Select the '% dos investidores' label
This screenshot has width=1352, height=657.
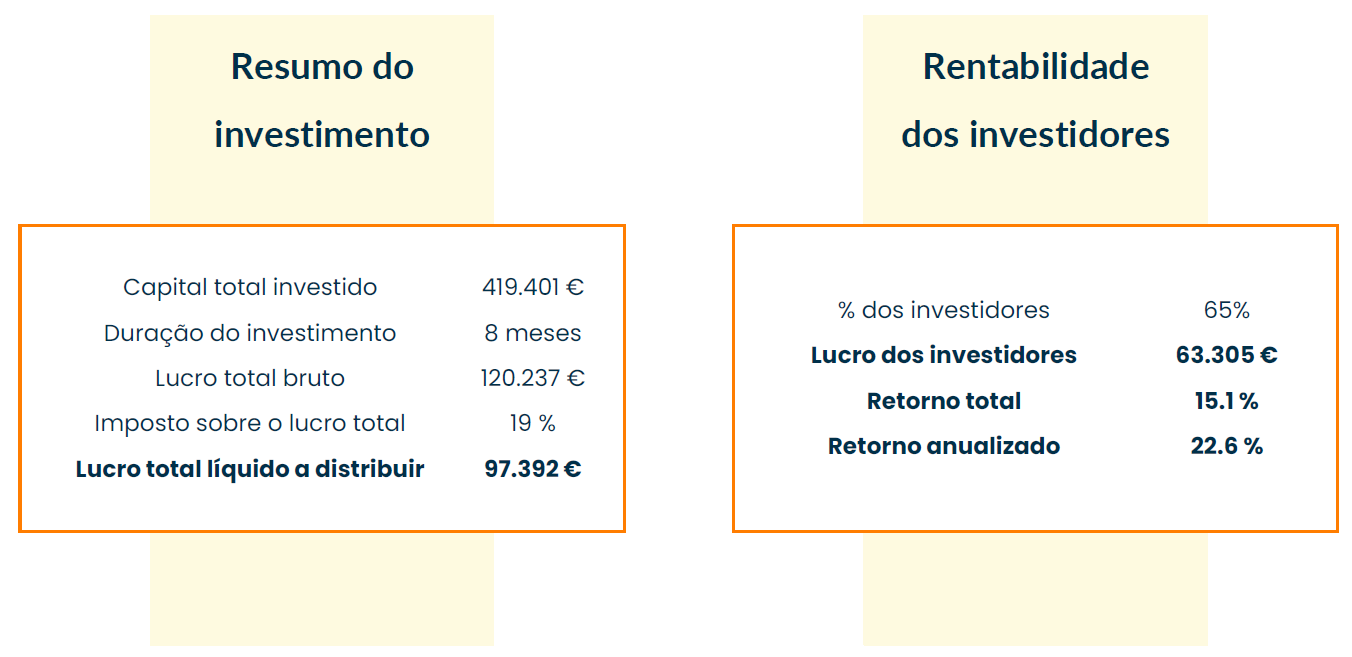coord(943,310)
